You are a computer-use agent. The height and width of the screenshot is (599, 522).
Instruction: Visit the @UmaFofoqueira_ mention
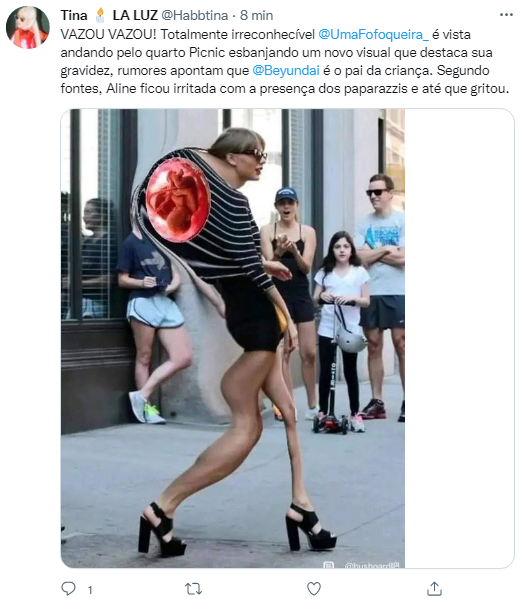pyautogui.click(x=373, y=34)
